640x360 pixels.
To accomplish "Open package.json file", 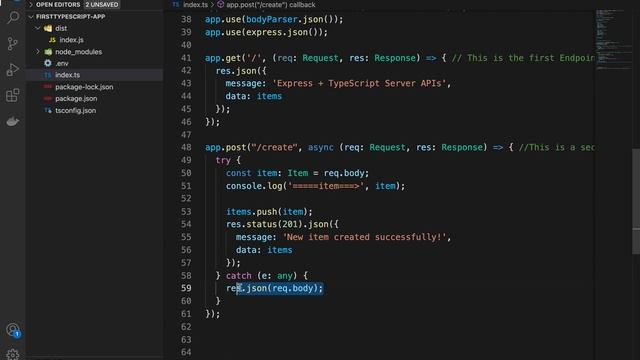I will point(76,98).
